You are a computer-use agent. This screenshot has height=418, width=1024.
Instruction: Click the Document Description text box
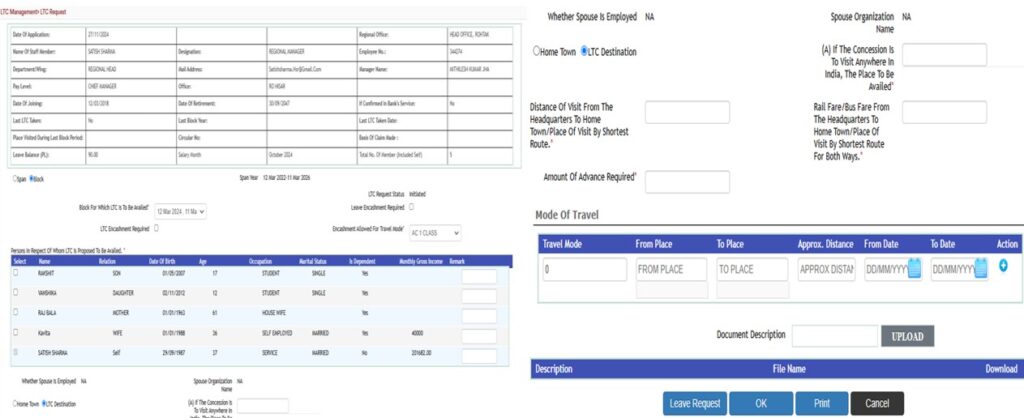click(833, 336)
